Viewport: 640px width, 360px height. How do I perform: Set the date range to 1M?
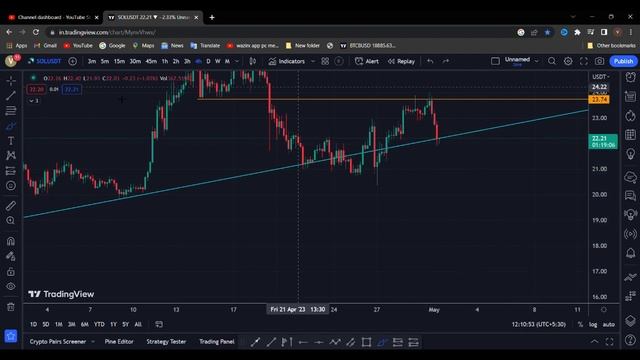tap(59, 324)
